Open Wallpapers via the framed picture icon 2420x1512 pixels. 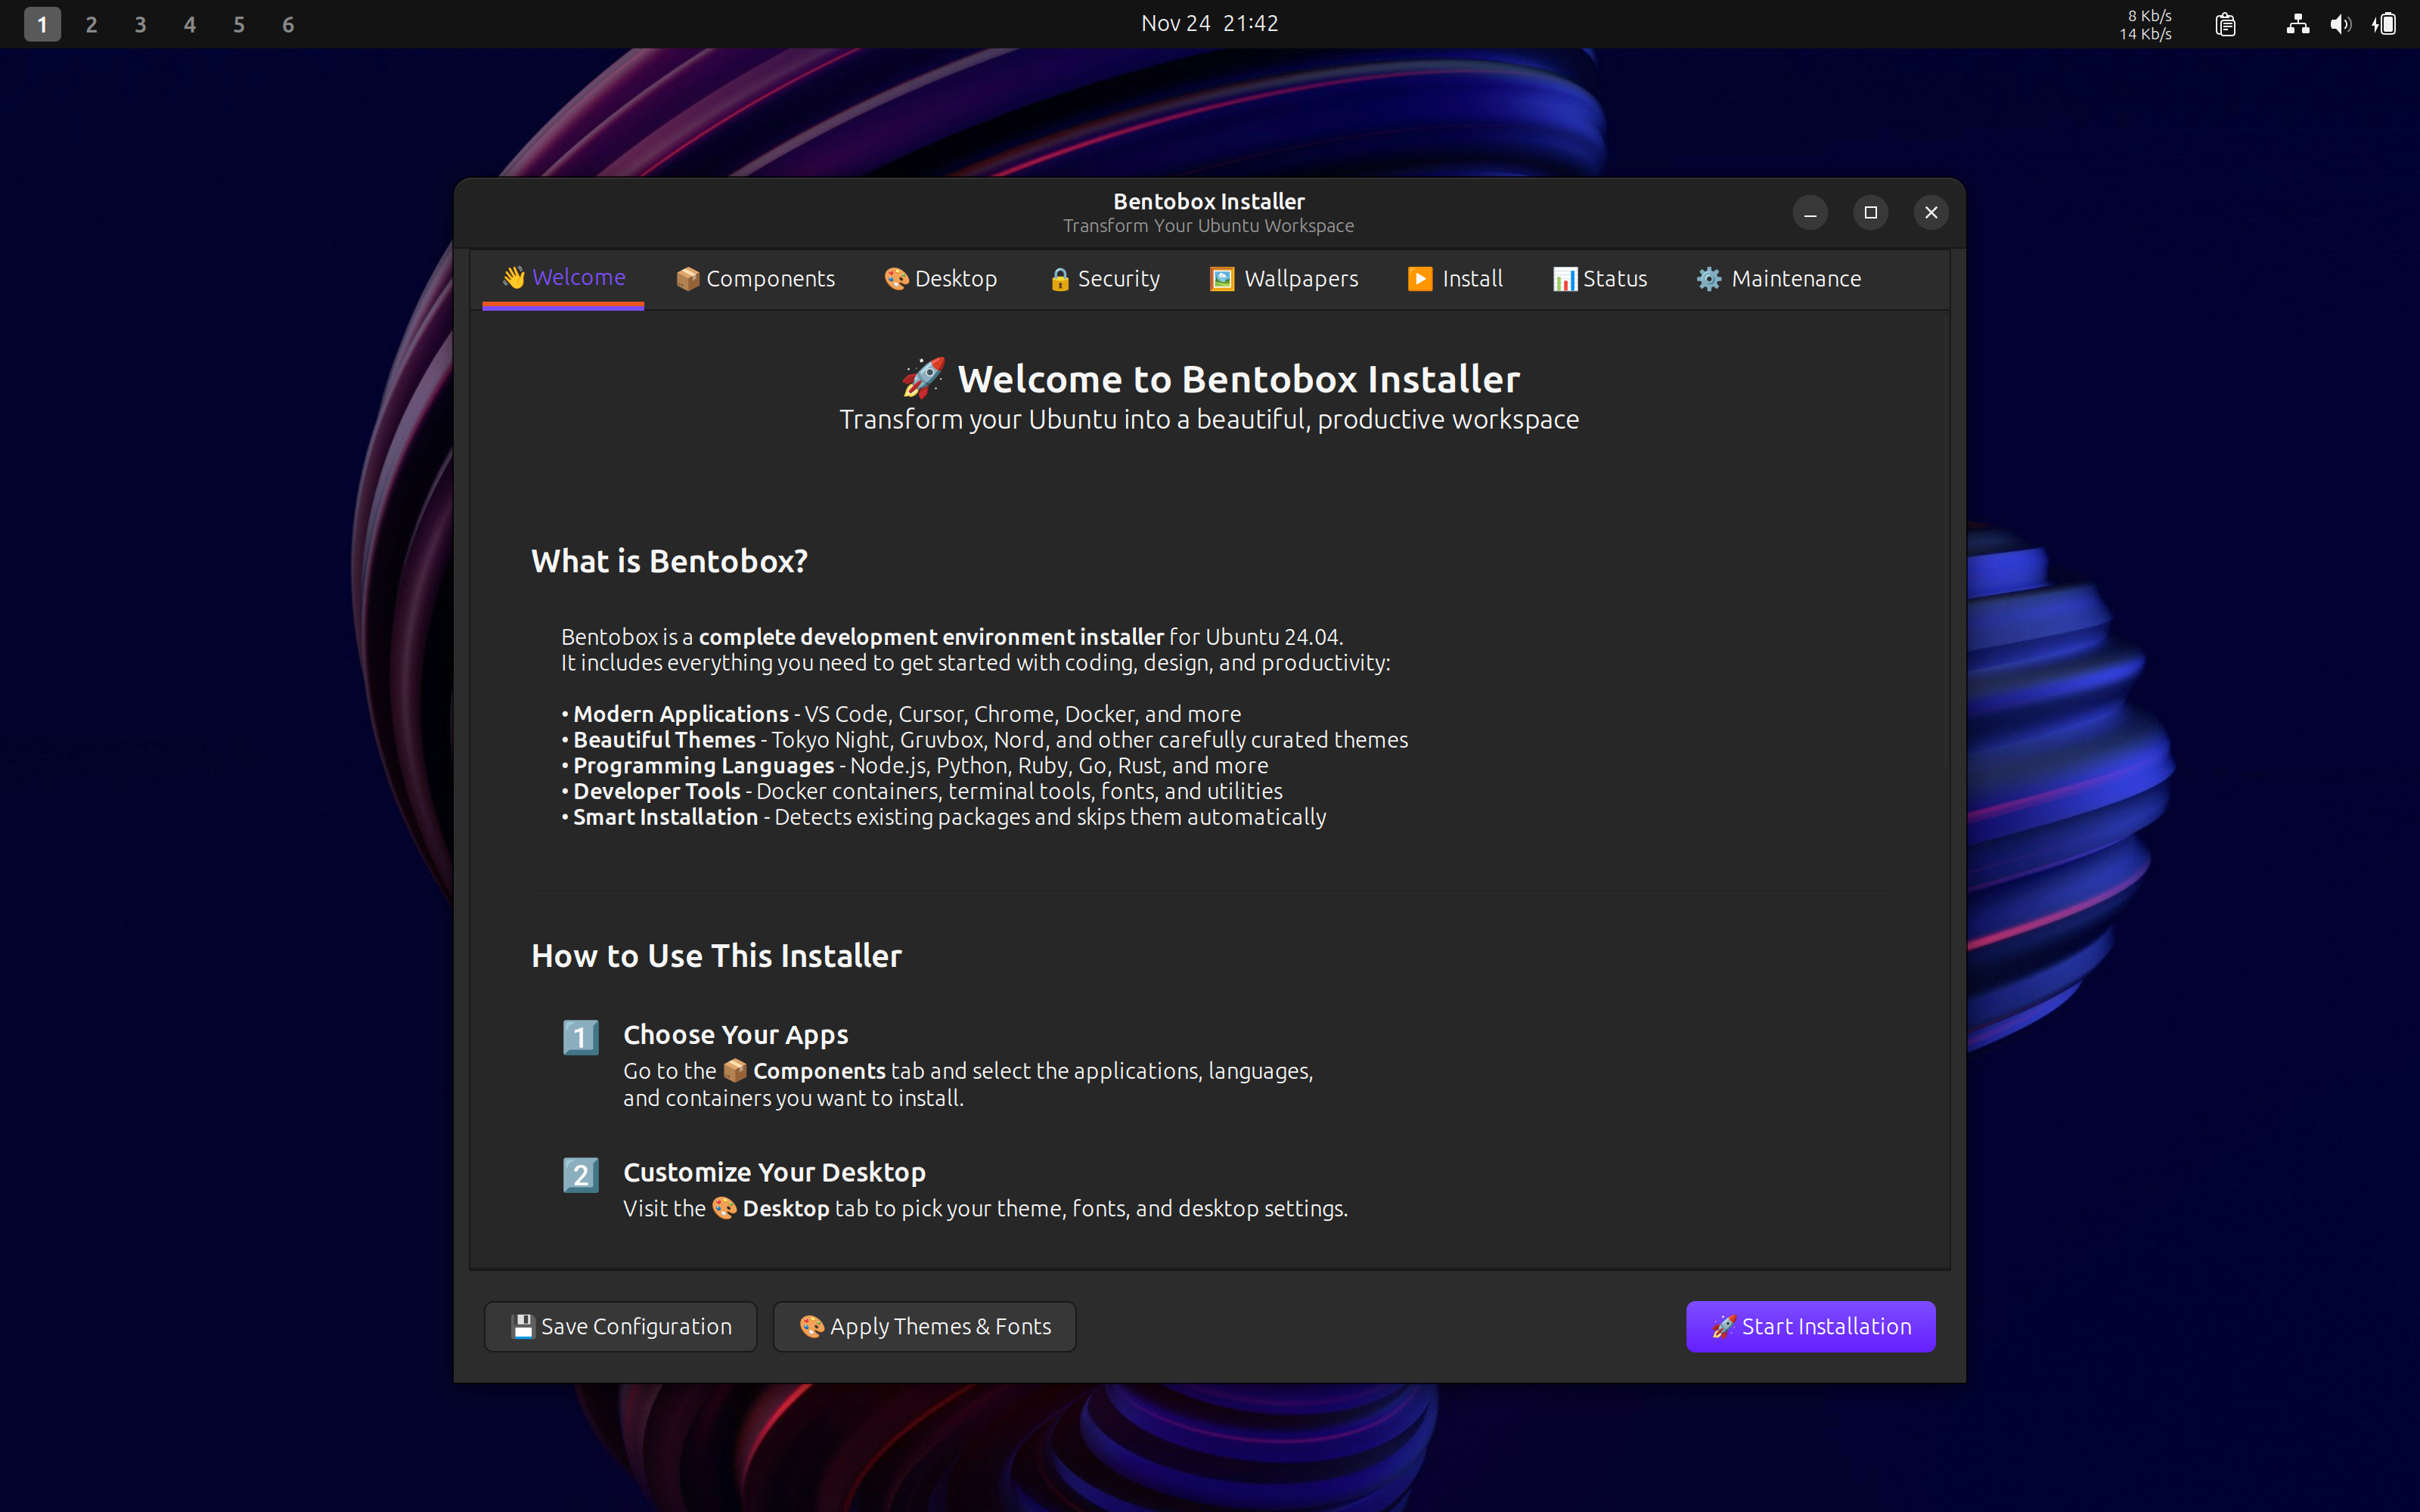tap(1221, 279)
